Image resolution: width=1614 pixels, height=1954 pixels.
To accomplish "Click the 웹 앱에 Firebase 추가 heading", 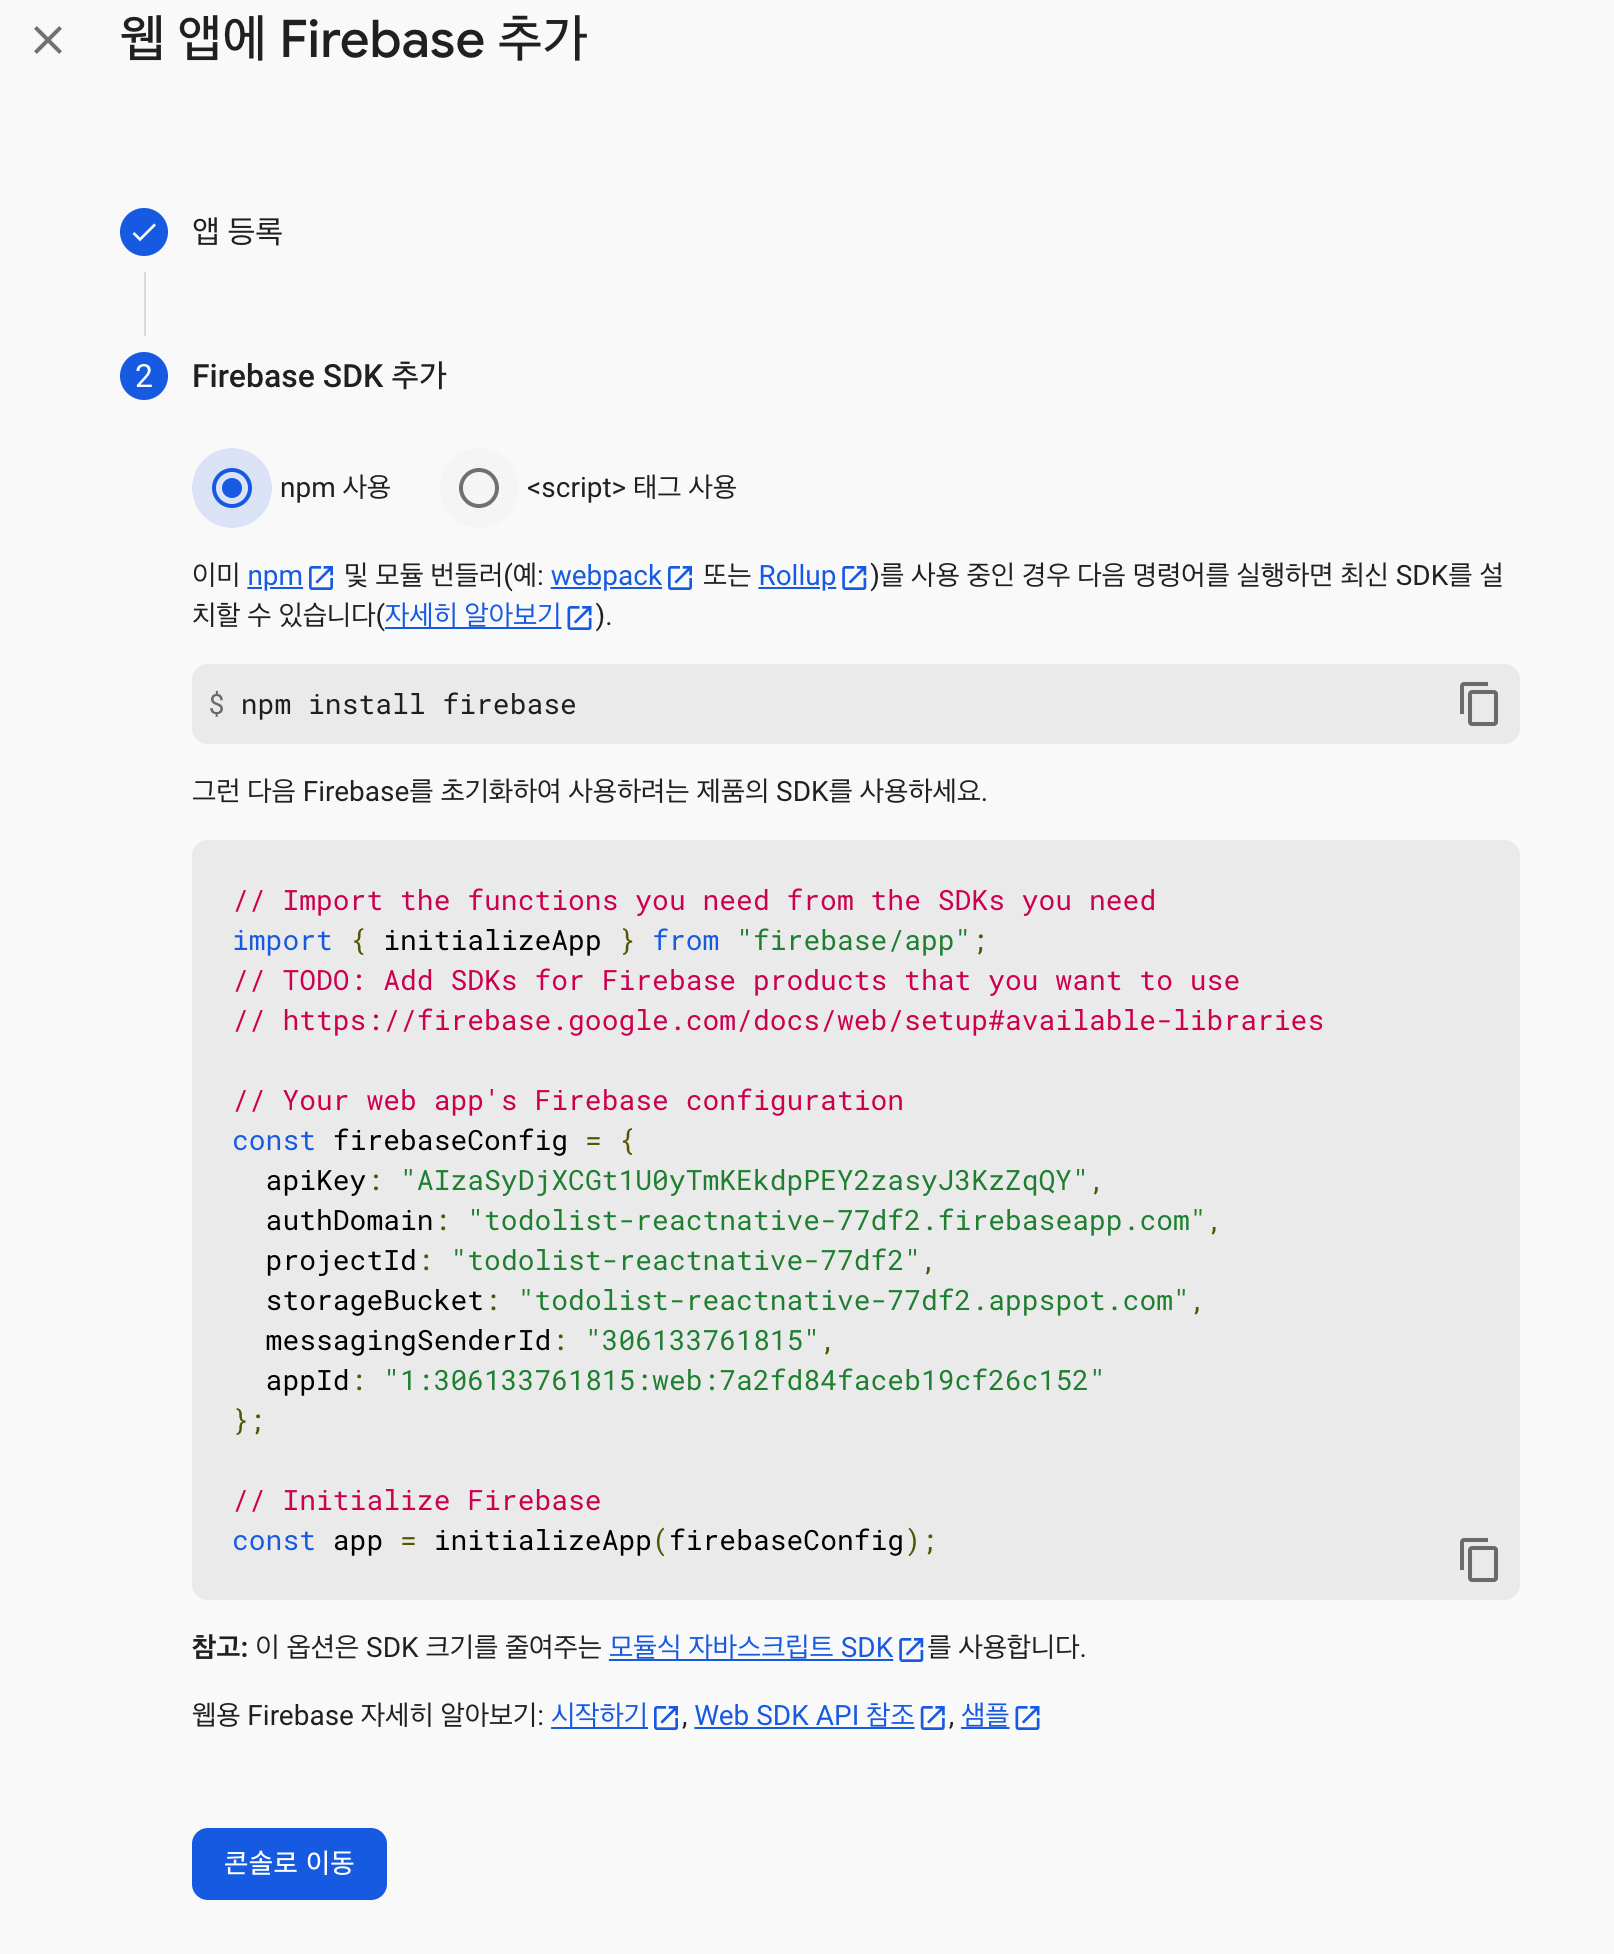I will point(353,40).
